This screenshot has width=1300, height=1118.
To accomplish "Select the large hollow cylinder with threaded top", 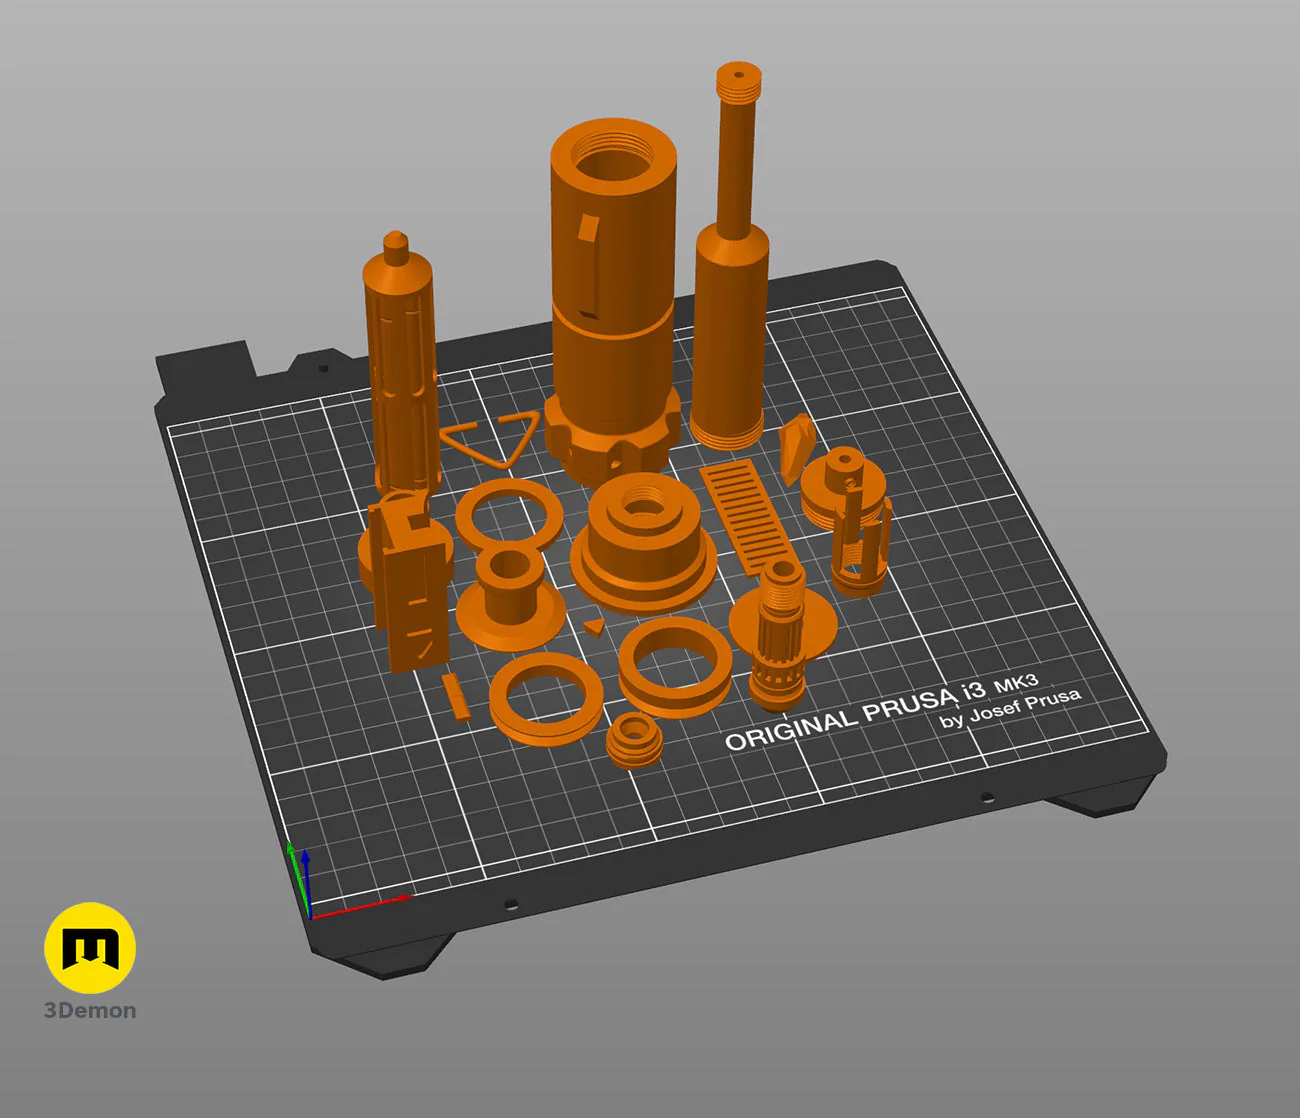I will 612,300.
